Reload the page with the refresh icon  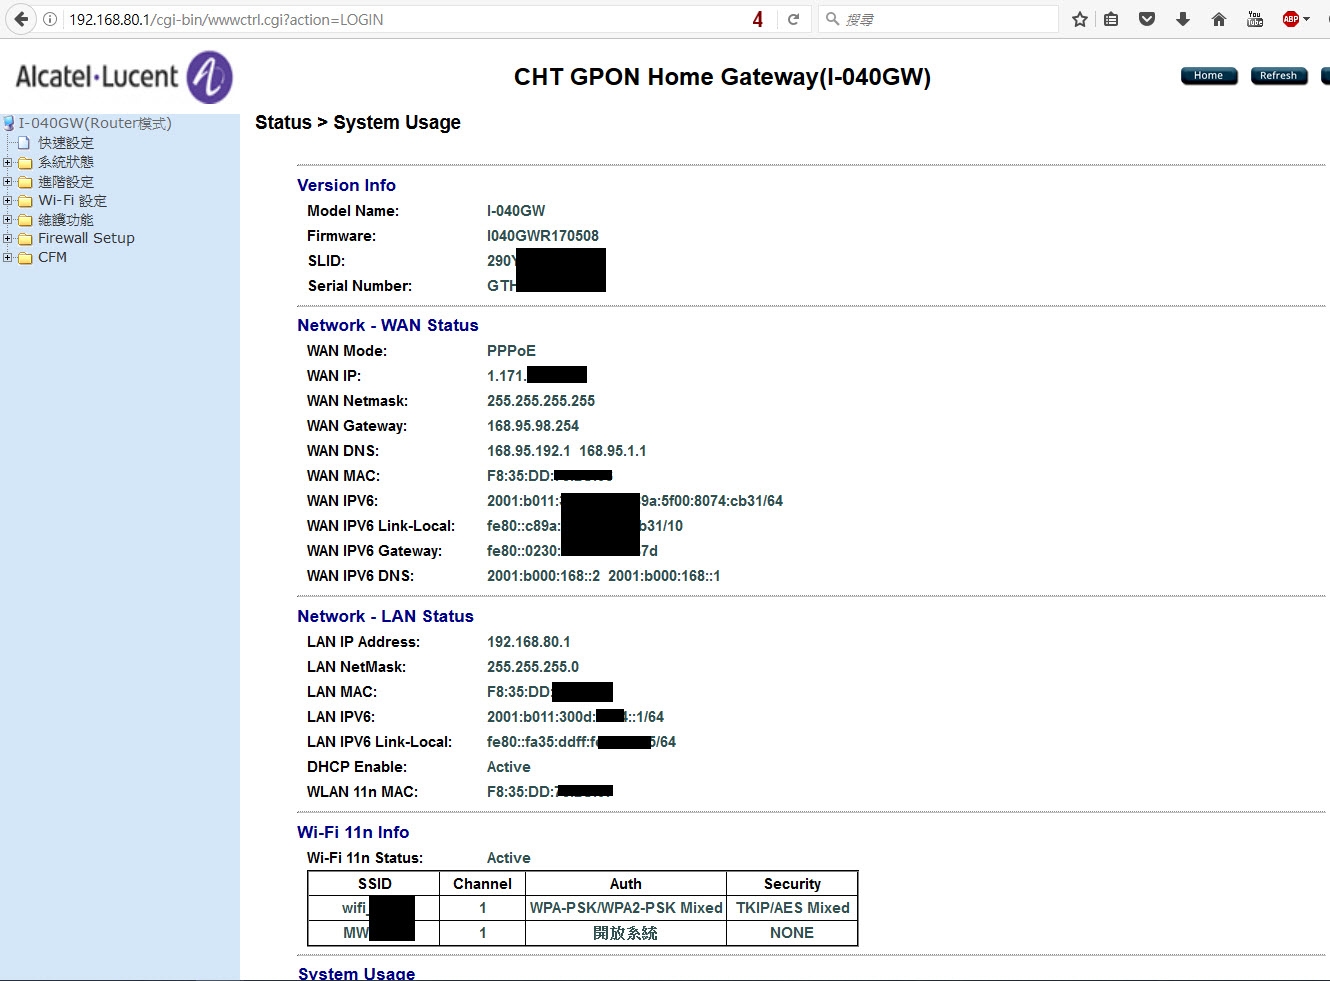[793, 19]
